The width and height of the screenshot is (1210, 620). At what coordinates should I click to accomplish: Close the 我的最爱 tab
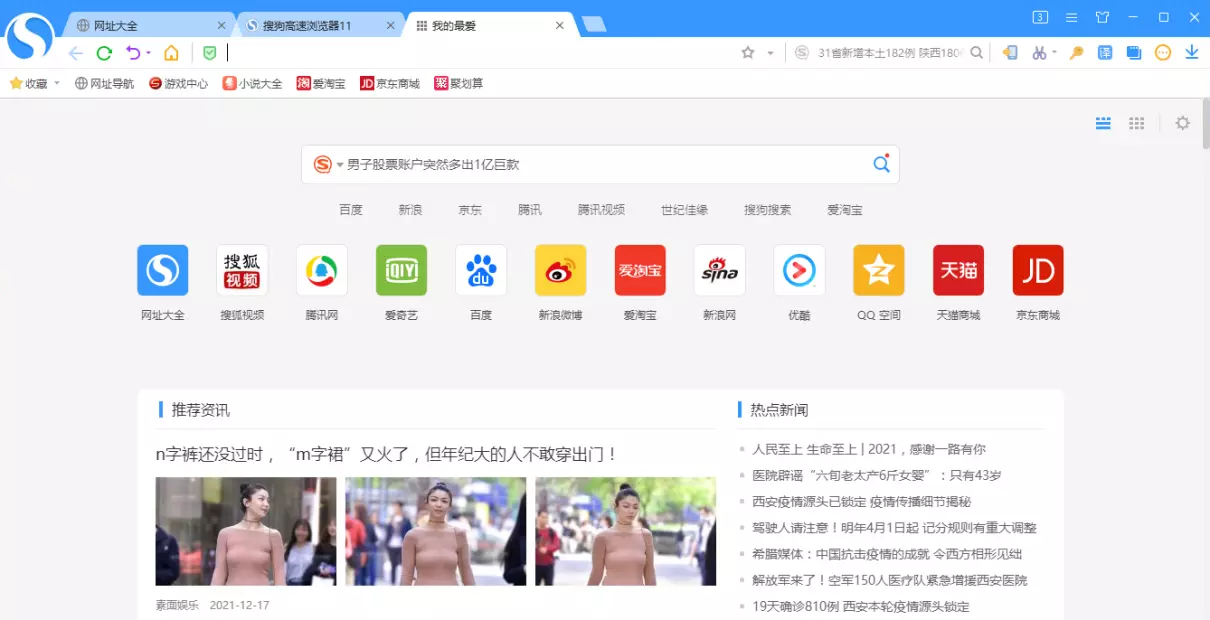point(560,25)
